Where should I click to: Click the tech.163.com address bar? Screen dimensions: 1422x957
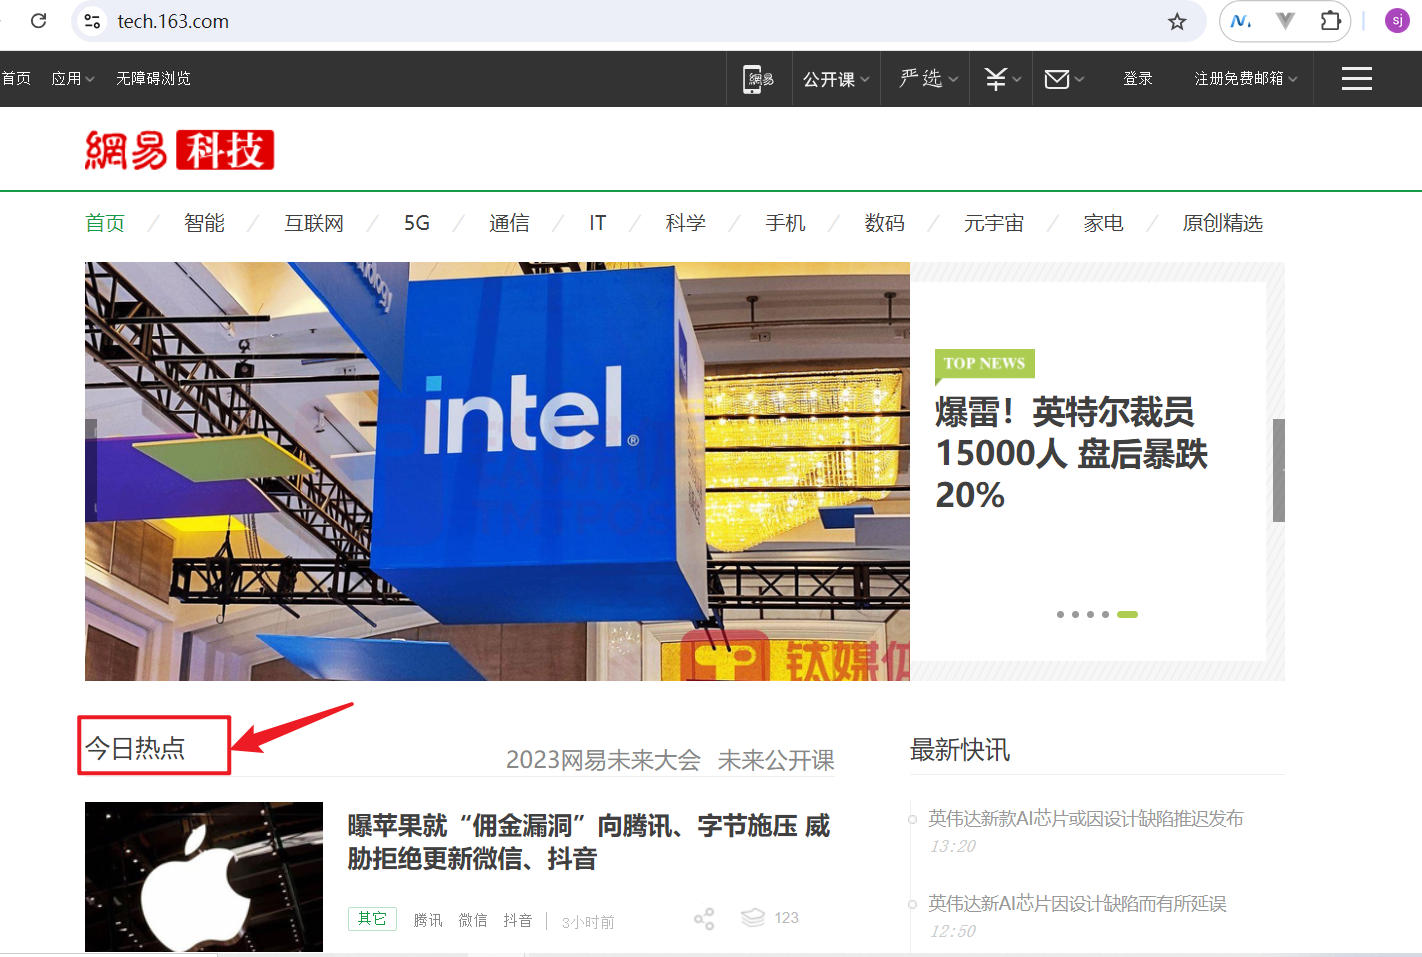[640, 21]
